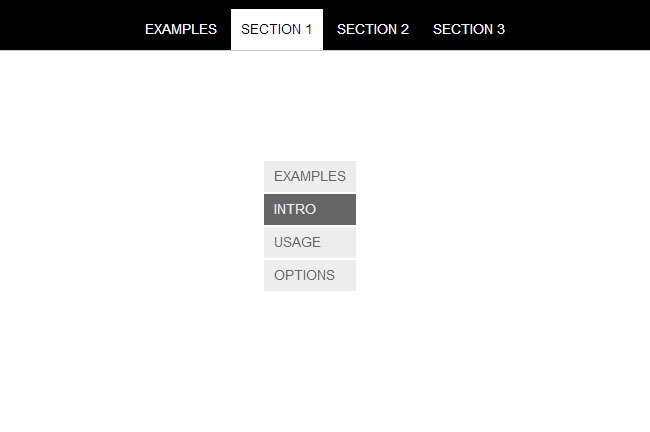Open the USAGE submenu entry
The width and height of the screenshot is (650, 432).
click(x=310, y=242)
